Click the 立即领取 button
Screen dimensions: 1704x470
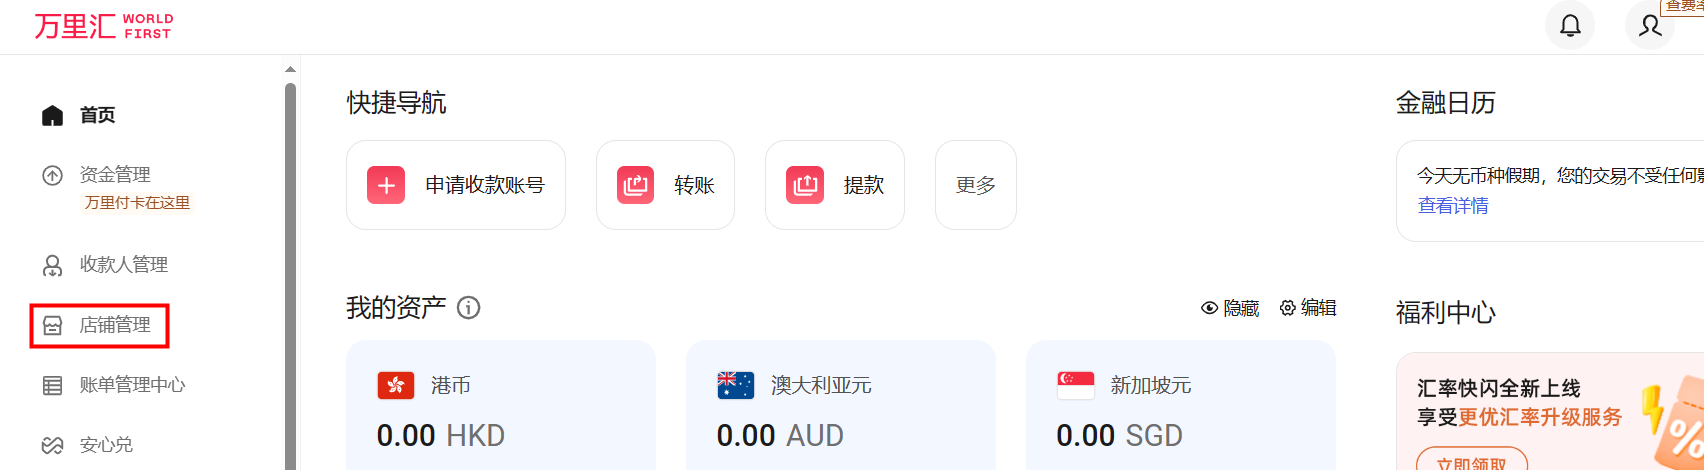click(1472, 462)
